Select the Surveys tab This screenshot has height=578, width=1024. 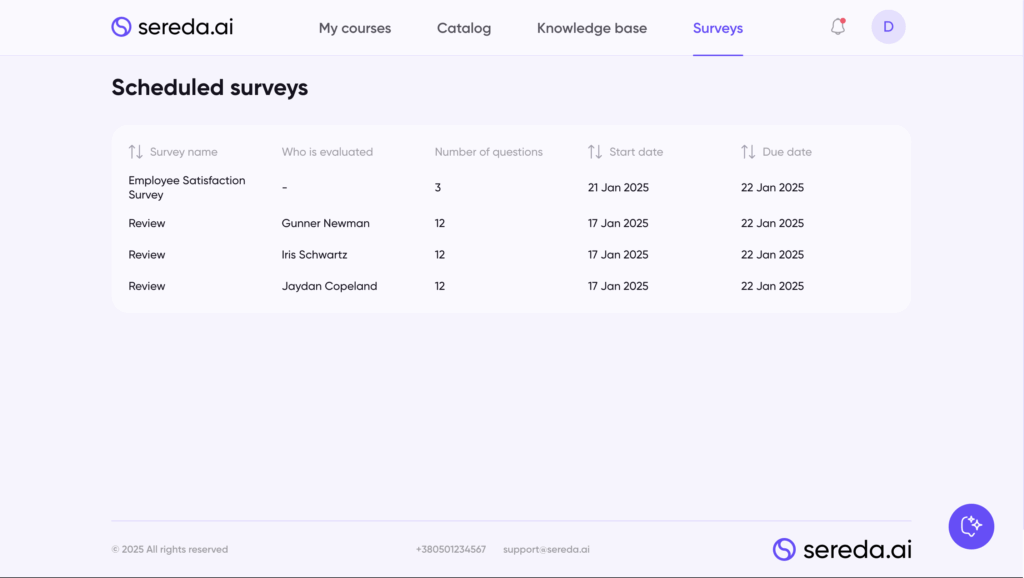pos(718,28)
